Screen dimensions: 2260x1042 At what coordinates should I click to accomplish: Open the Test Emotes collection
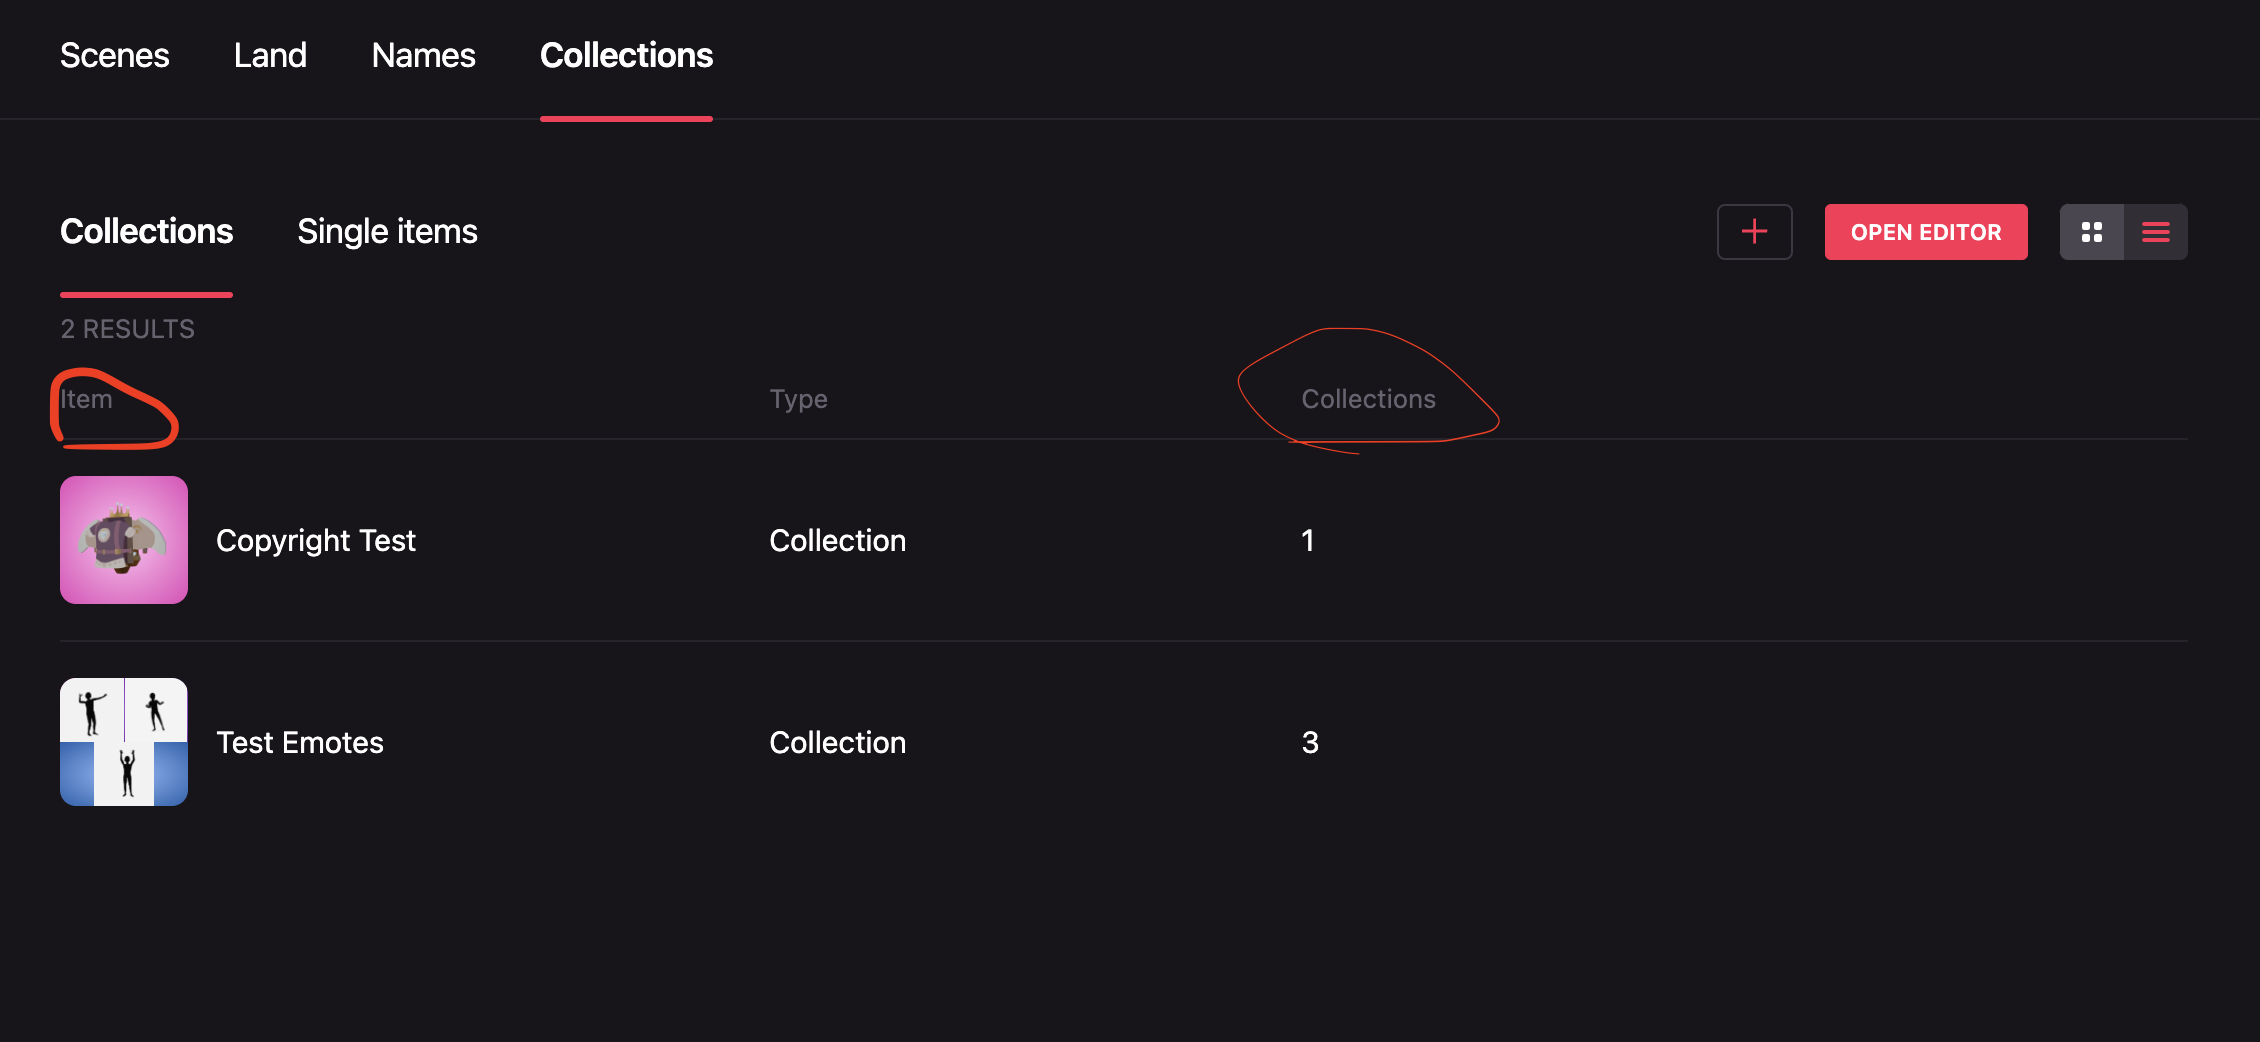click(x=300, y=741)
